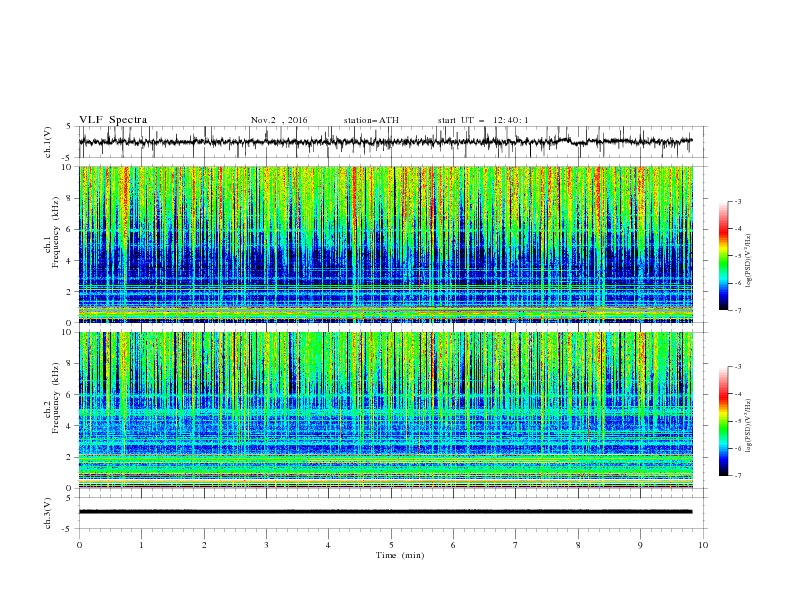The image size is (792, 612).
Task: Click the "start UT = 12:40: 1" text
Action: click(483, 120)
